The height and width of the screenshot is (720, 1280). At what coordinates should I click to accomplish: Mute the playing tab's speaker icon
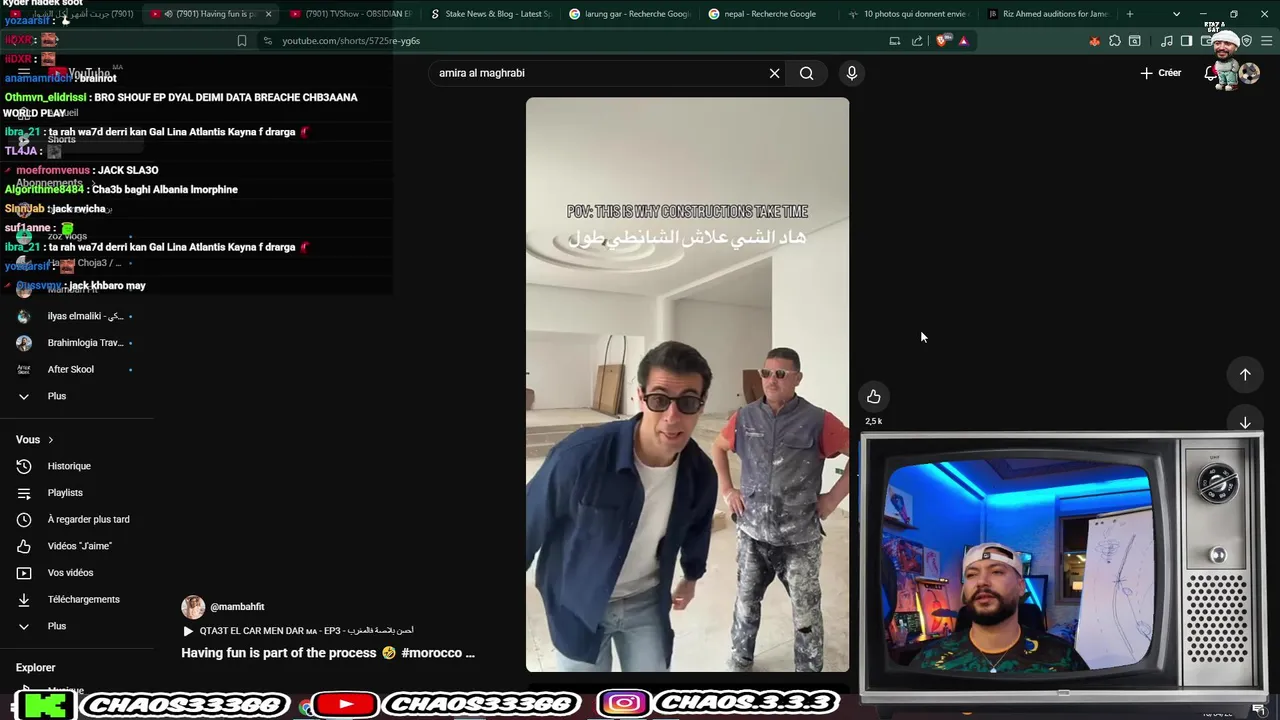coord(168,14)
